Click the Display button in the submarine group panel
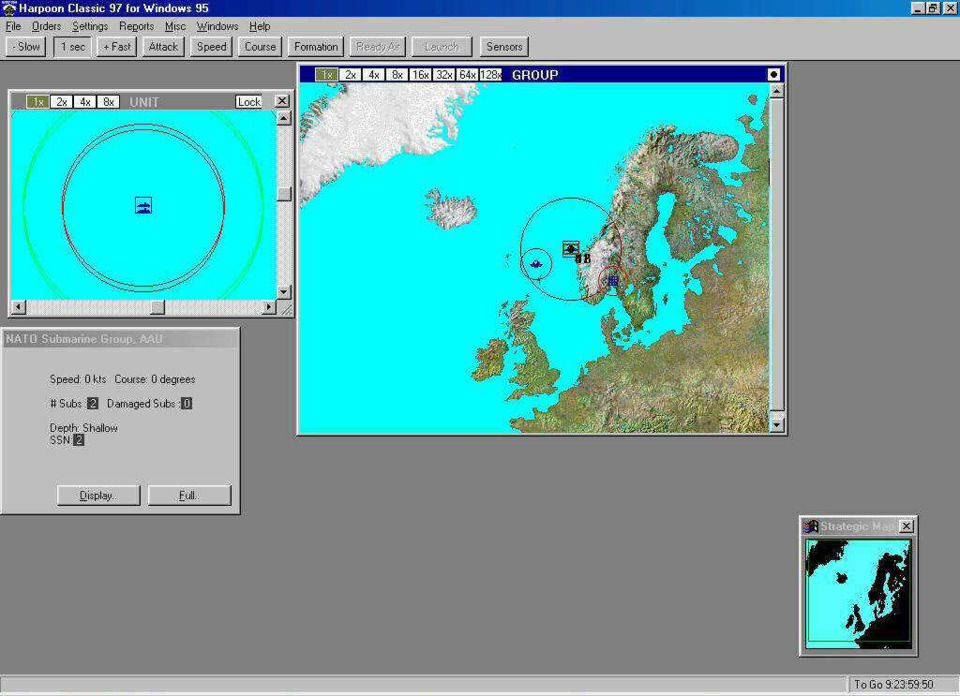 click(98, 495)
